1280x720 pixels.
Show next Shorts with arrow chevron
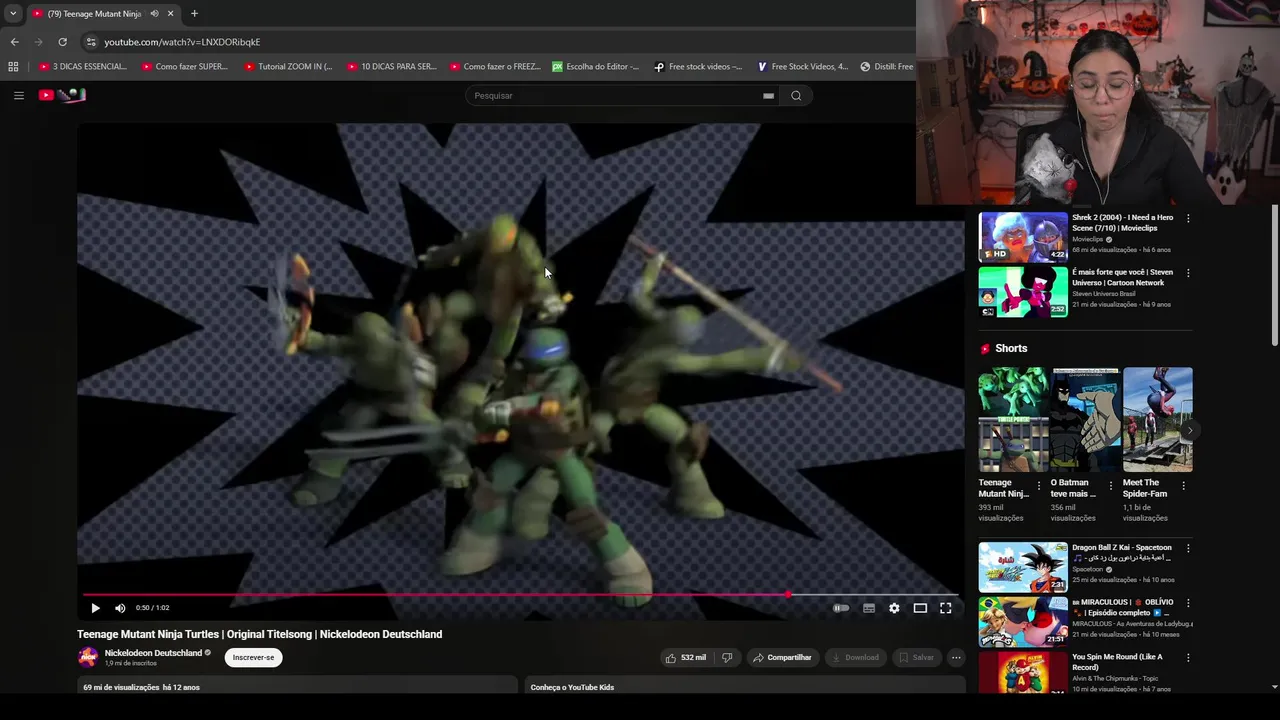pos(1190,431)
